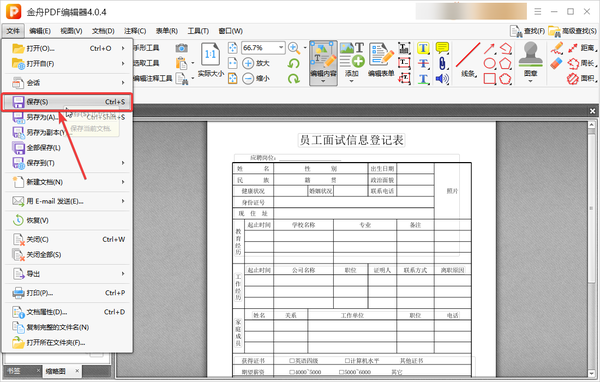
Task: Expand the Open (打开) submenu arrow
Action: tap(123, 48)
